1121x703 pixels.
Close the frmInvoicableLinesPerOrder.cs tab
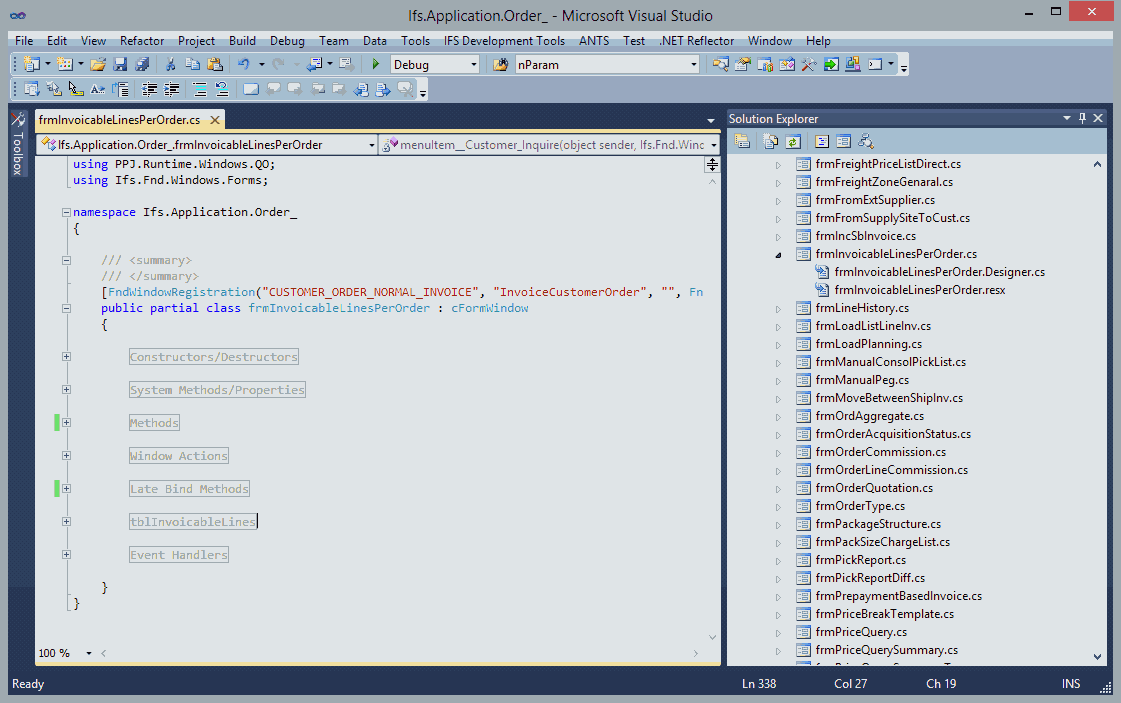click(x=214, y=119)
